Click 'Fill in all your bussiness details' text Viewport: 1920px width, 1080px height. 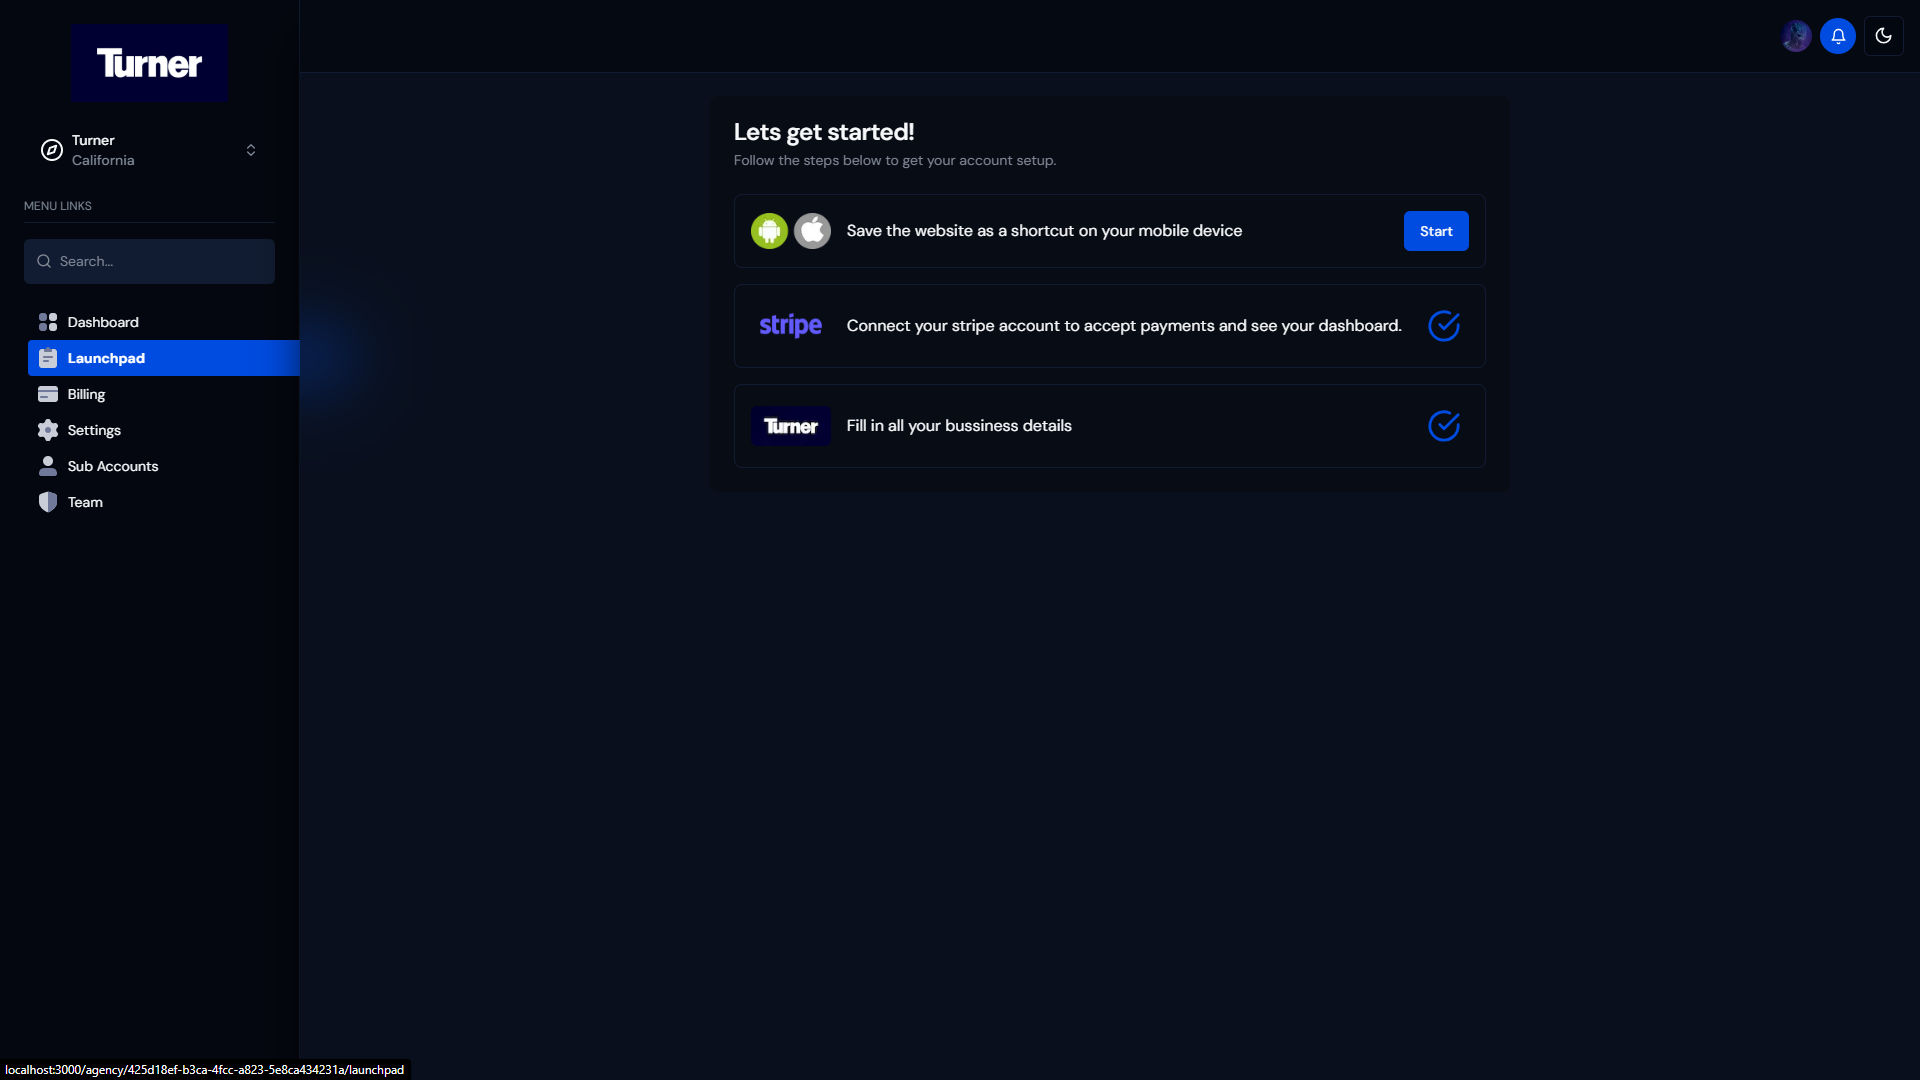click(959, 426)
